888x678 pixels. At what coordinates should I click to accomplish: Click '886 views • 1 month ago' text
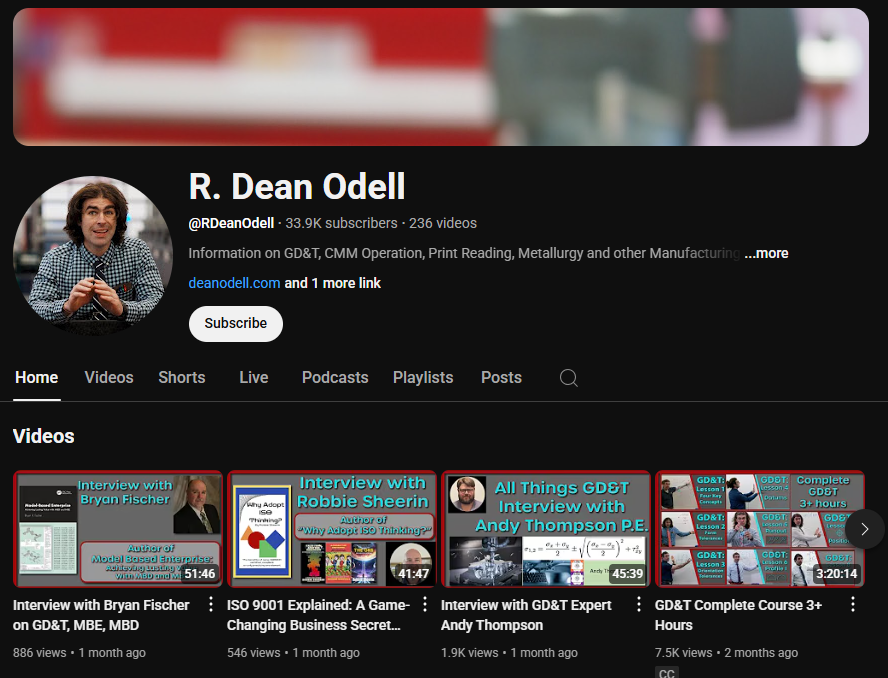tap(79, 653)
